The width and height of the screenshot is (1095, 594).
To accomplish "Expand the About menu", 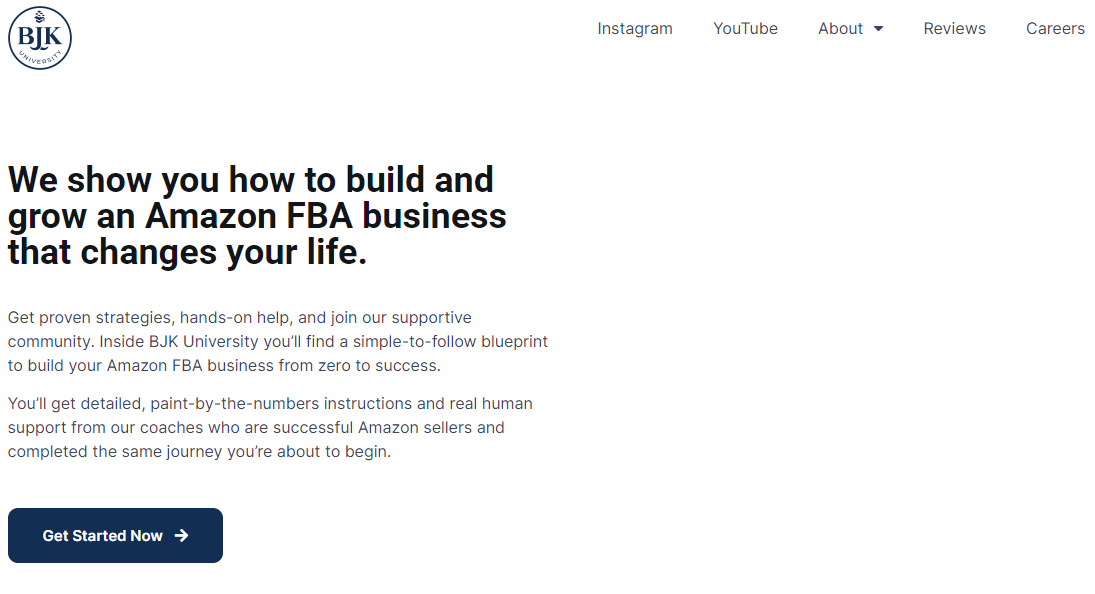I will (851, 29).
